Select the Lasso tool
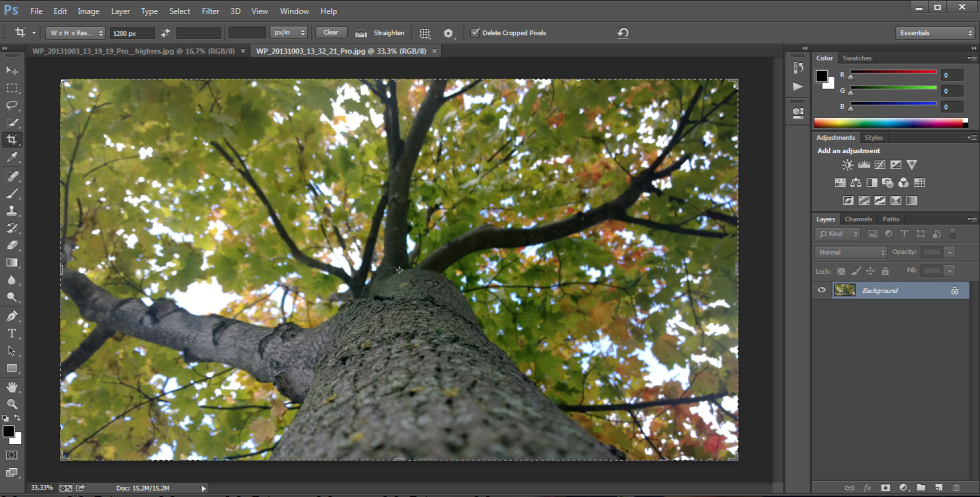This screenshot has height=497, width=980. tap(12, 105)
